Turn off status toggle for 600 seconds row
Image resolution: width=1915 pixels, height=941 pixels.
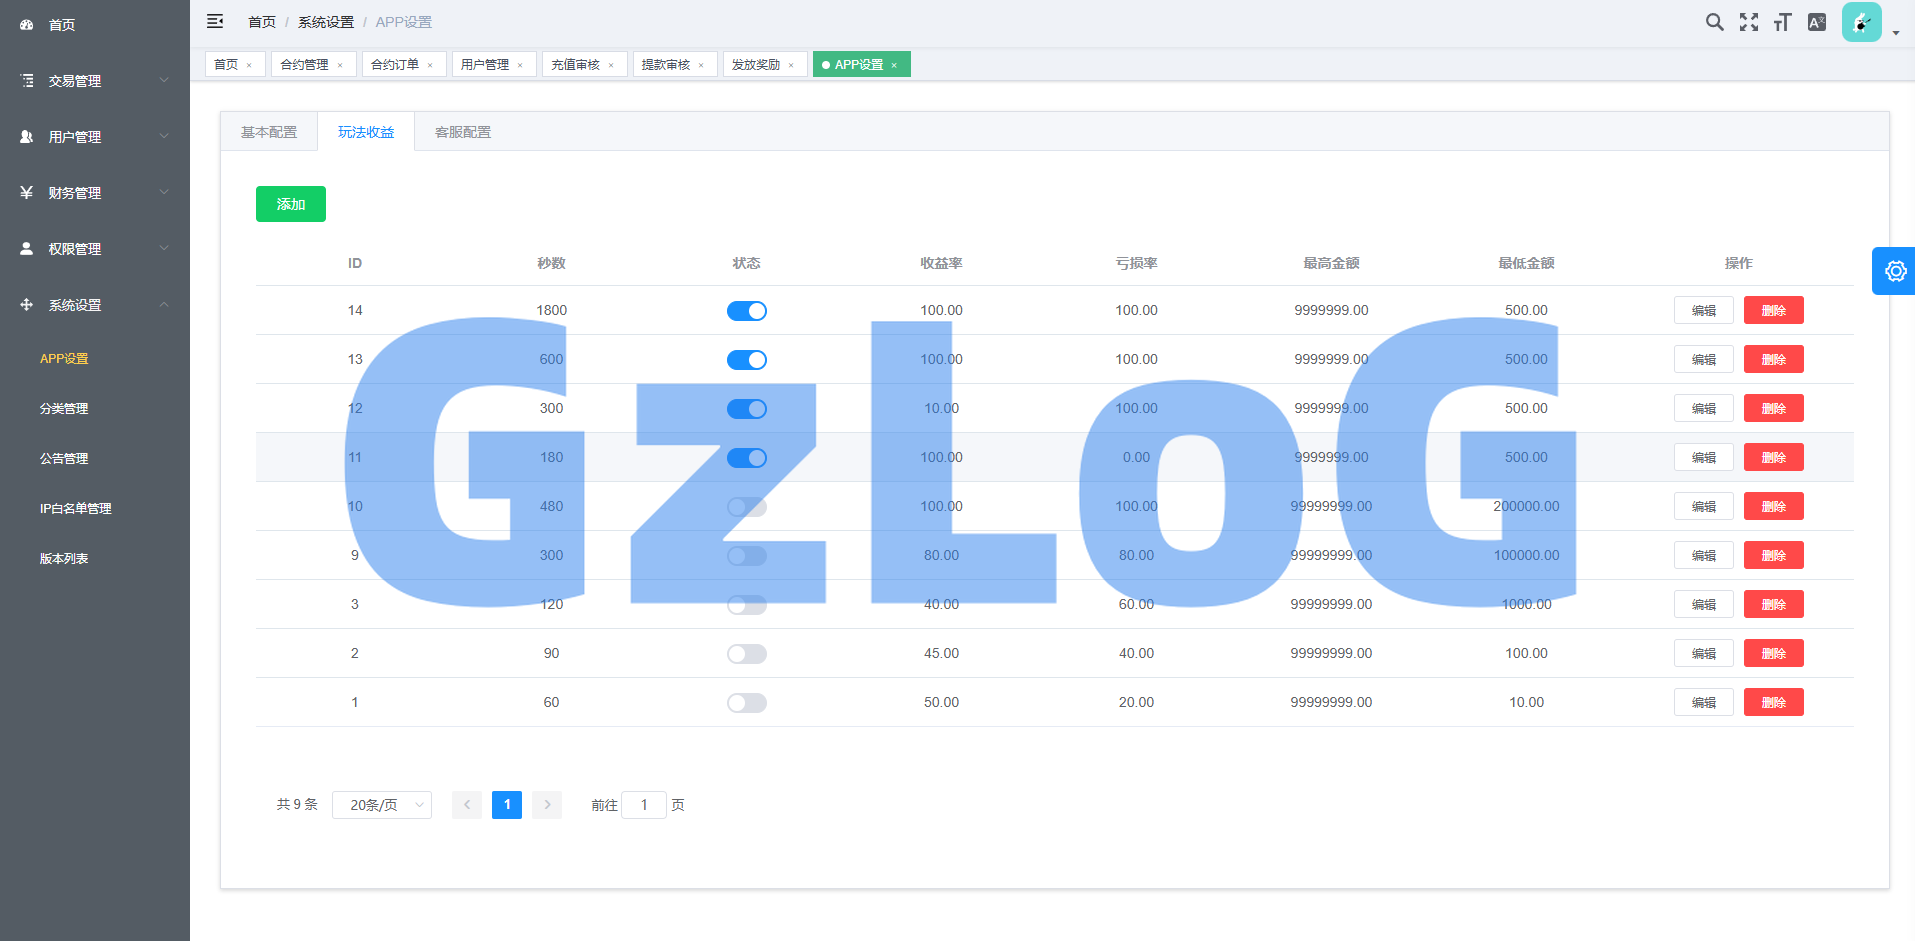[x=746, y=360]
